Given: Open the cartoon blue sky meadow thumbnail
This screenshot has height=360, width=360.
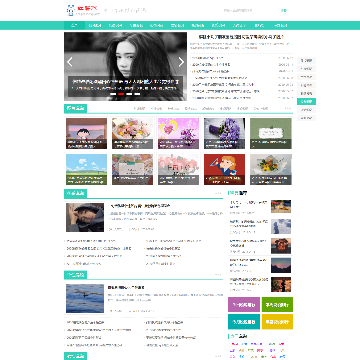Looking at the screenshot, I should (x=86, y=169).
